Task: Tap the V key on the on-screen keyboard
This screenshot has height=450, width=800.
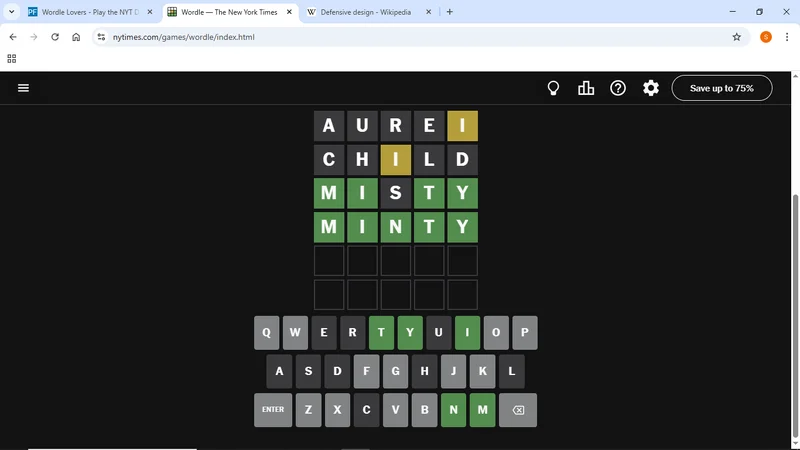Action: (395, 410)
